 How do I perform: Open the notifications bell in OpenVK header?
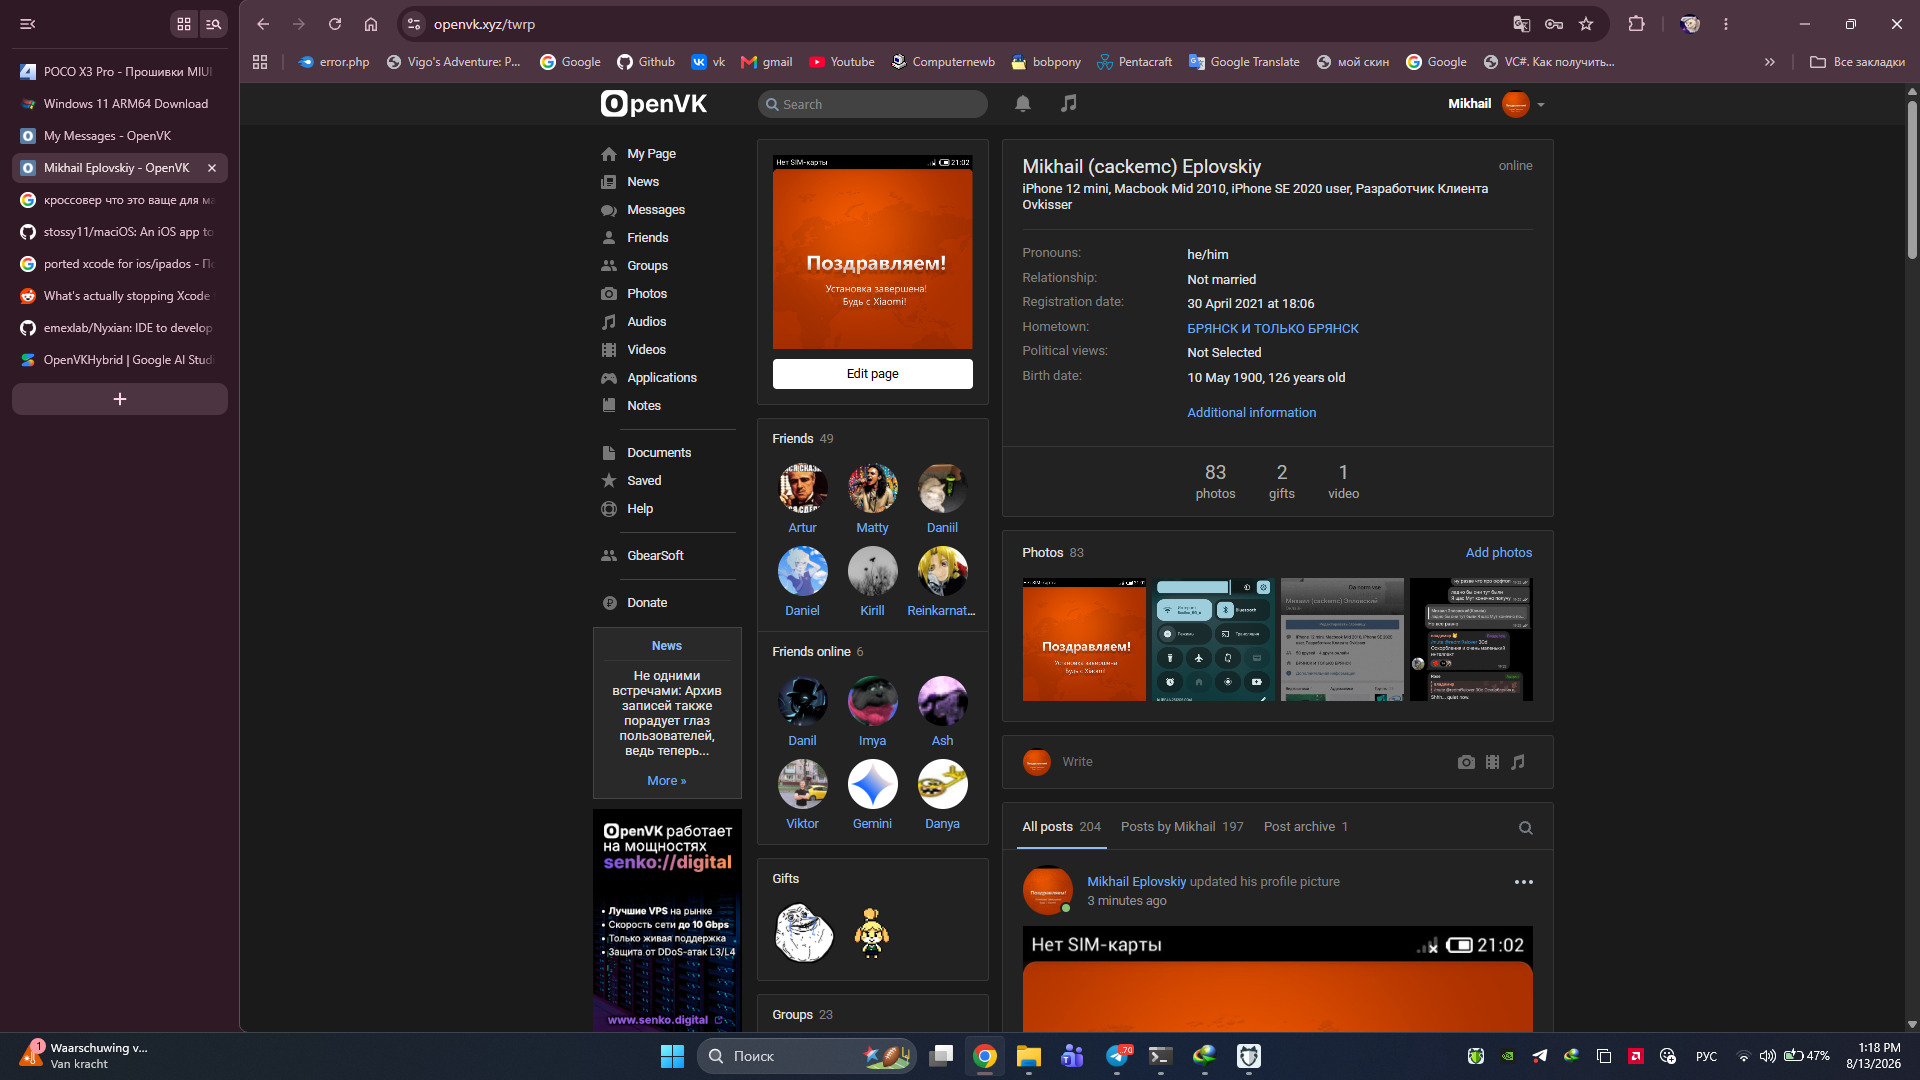[x=1023, y=103]
